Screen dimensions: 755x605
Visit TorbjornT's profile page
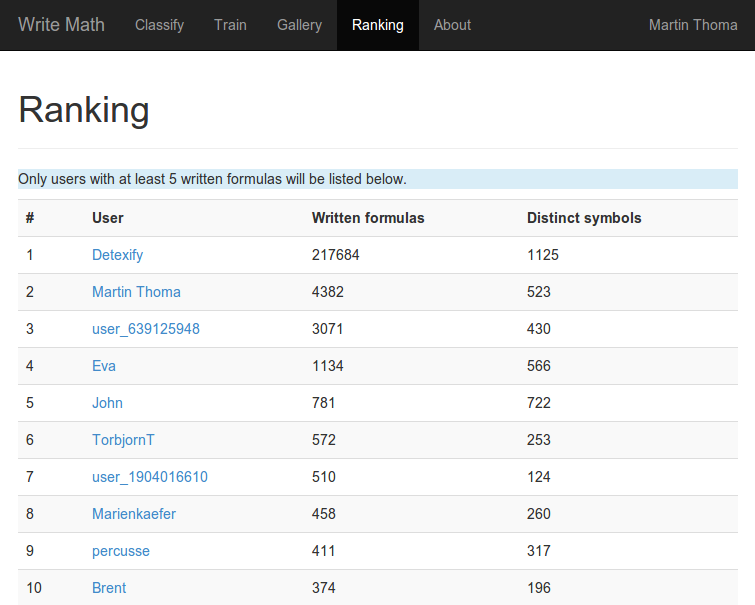tap(123, 440)
